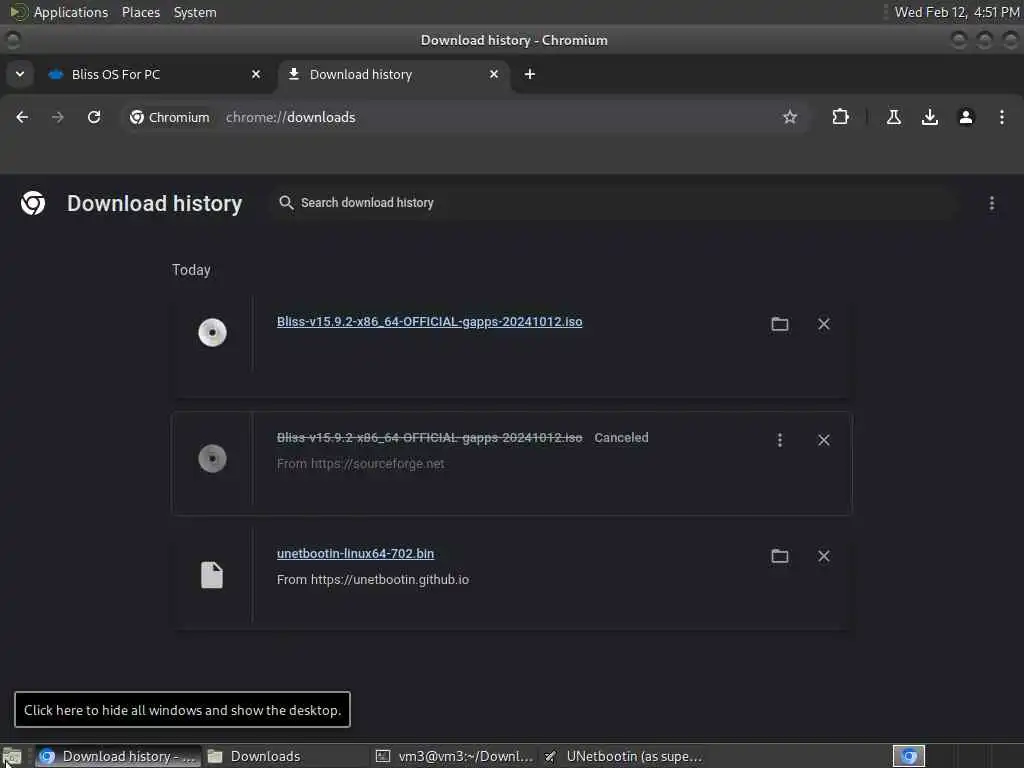Switch to the vm3@vm3 terminal window
This screenshot has width=1024, height=768.
pos(455,756)
